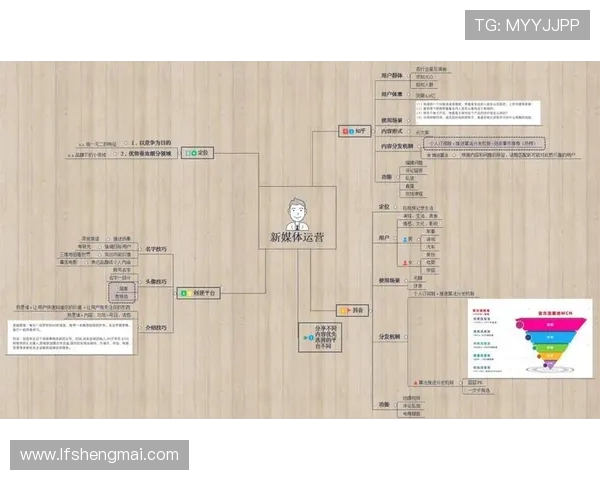Viewport: 600px width, 480px height.
Task: Click the www.lfshengmai.com watermark link
Action: point(99,455)
